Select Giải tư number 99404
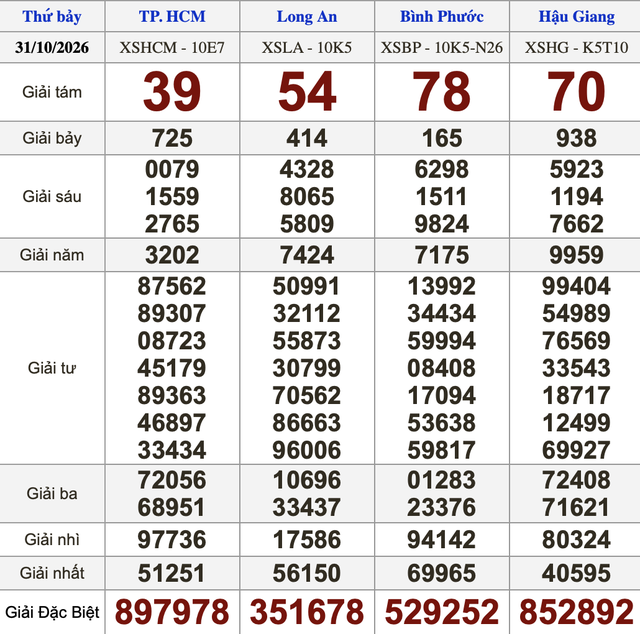The height and width of the screenshot is (634, 640). tap(576, 286)
